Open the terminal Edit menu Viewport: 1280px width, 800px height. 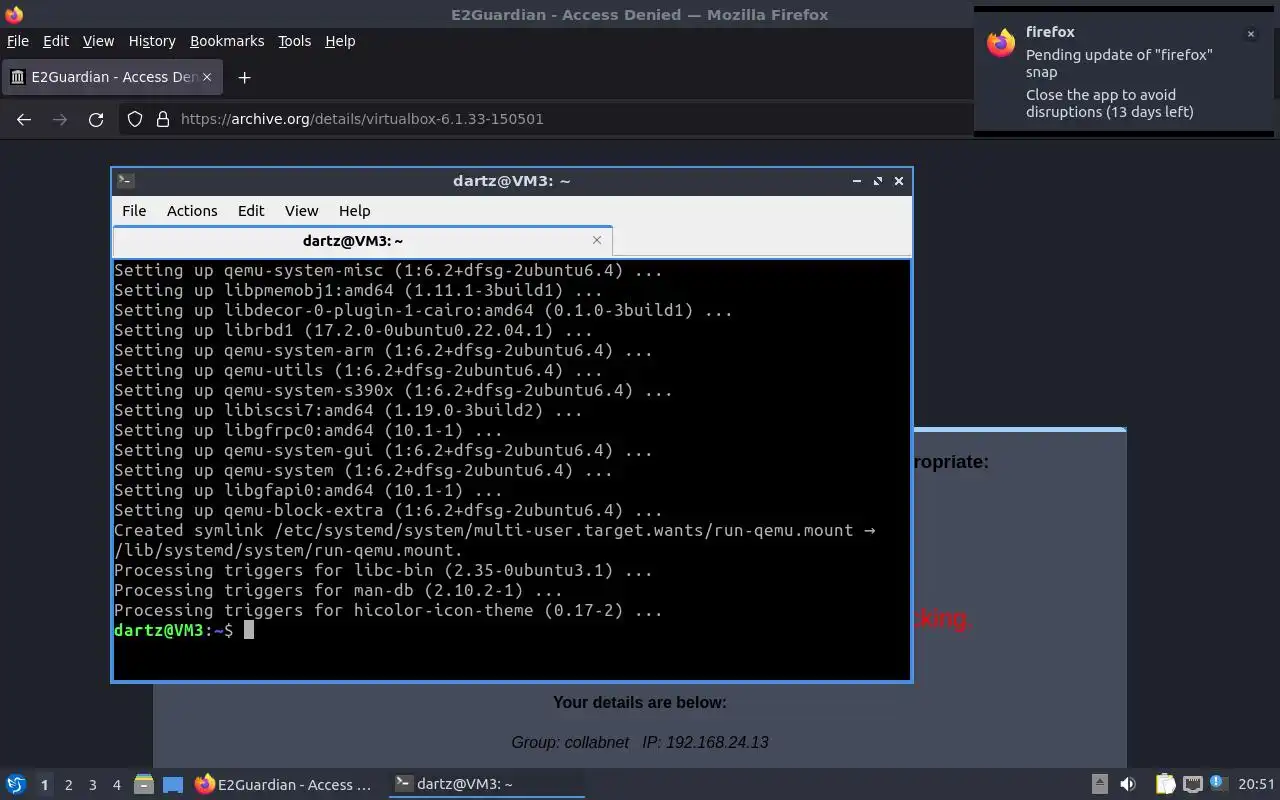click(251, 211)
